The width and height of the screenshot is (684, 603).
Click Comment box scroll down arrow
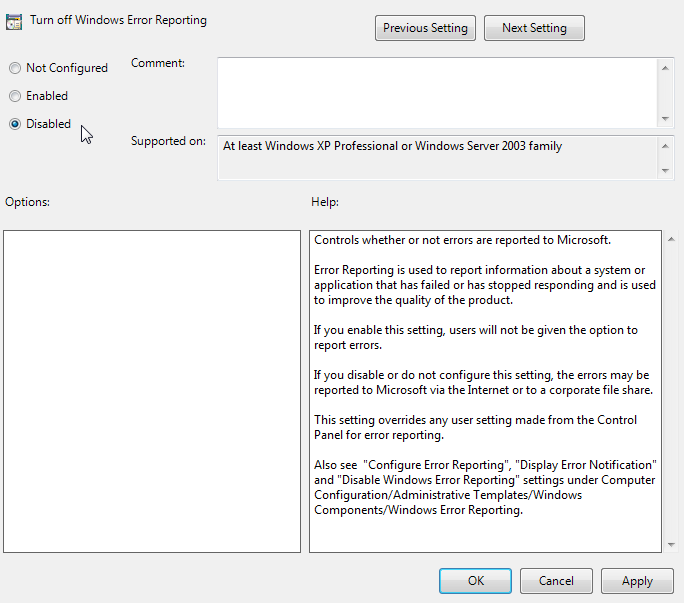(x=665, y=119)
